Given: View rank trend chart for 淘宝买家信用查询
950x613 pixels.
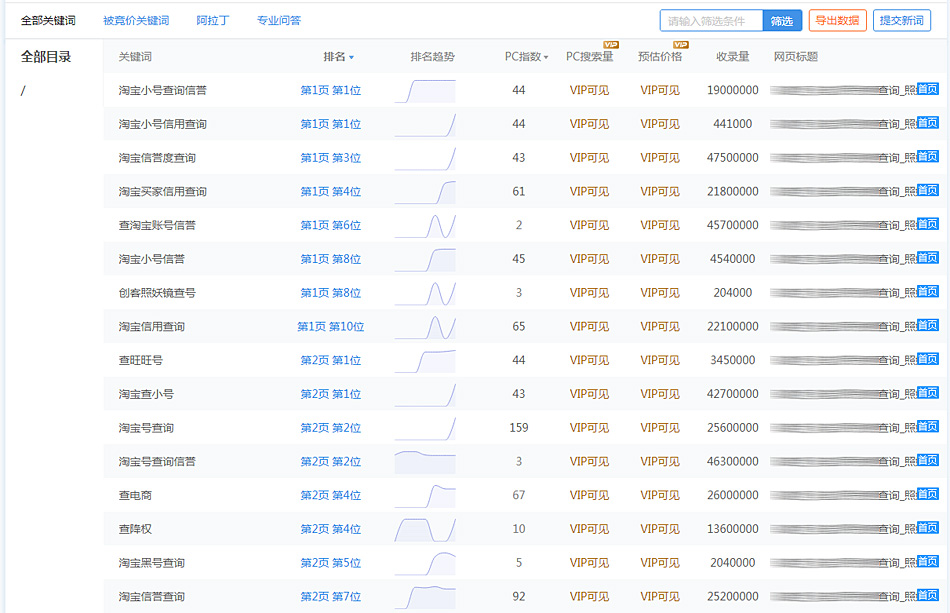Looking at the screenshot, I should point(425,192).
